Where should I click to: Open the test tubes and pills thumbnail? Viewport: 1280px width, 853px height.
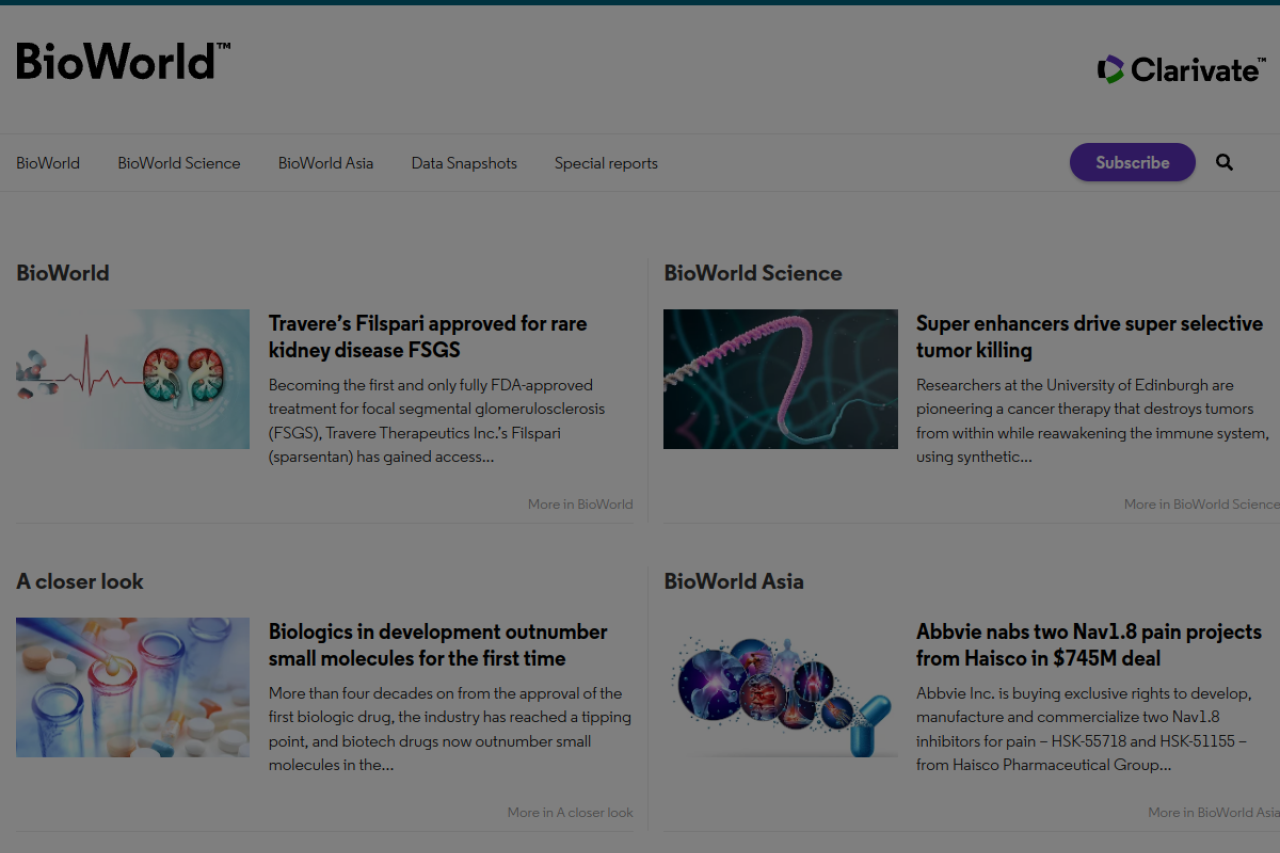[x=133, y=687]
